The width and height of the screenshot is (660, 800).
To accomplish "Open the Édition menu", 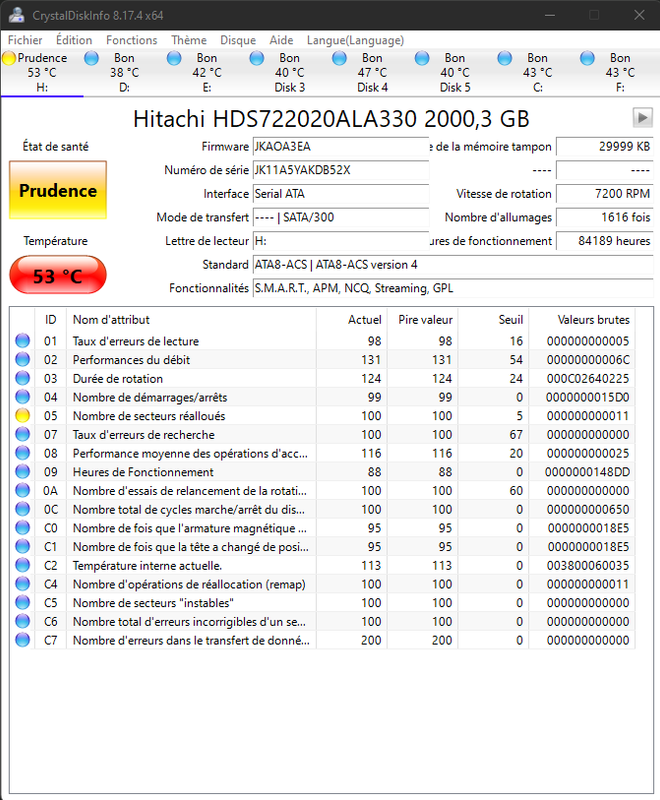I will click(x=74, y=40).
